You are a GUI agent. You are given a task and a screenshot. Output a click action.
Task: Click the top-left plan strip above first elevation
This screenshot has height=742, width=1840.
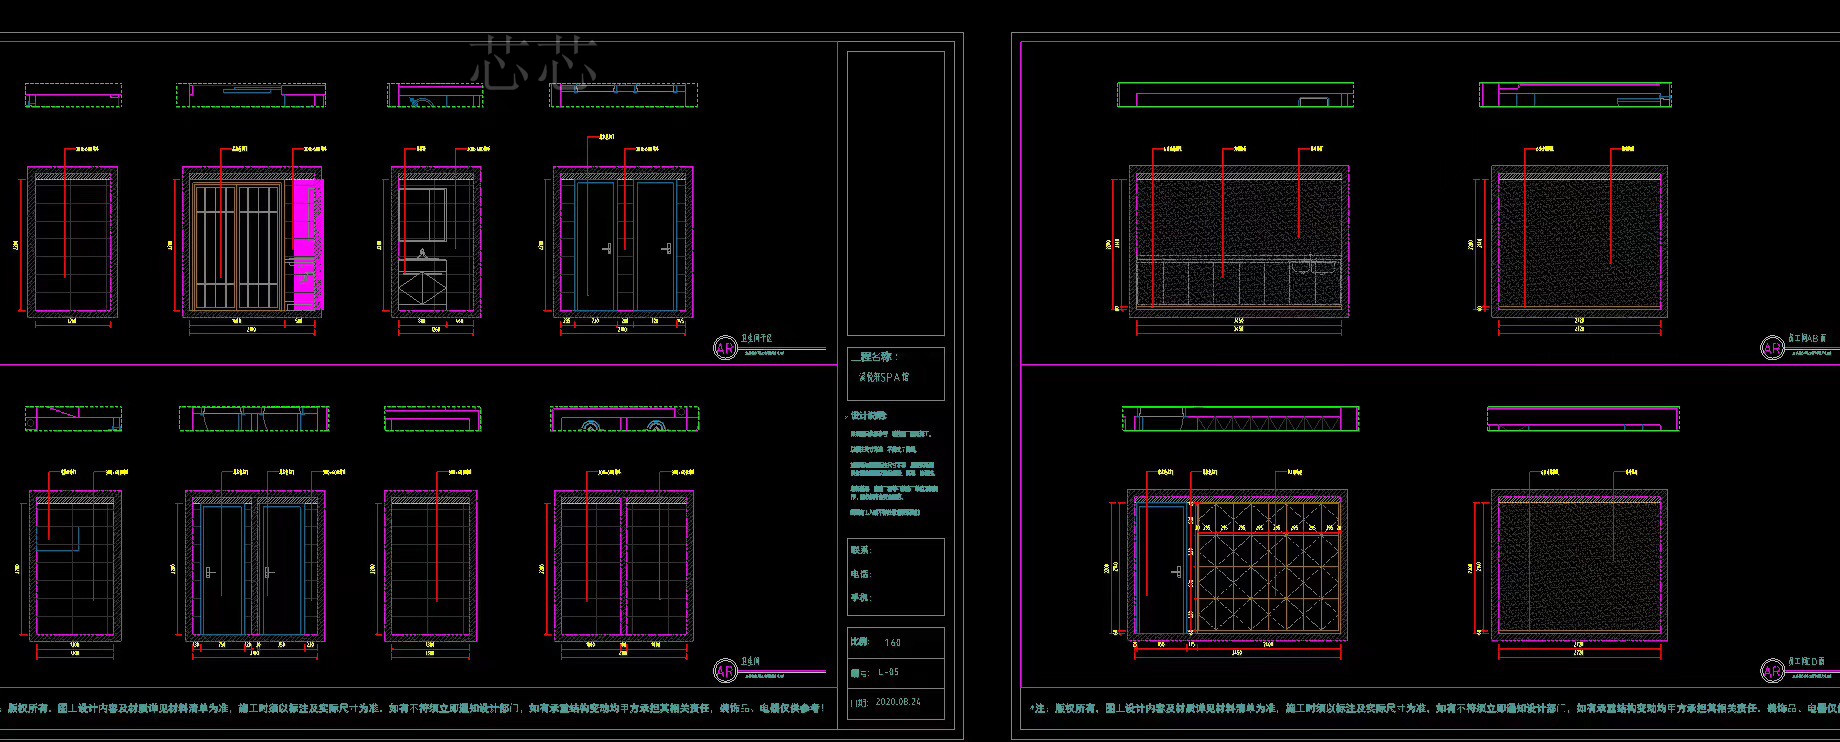coord(73,96)
